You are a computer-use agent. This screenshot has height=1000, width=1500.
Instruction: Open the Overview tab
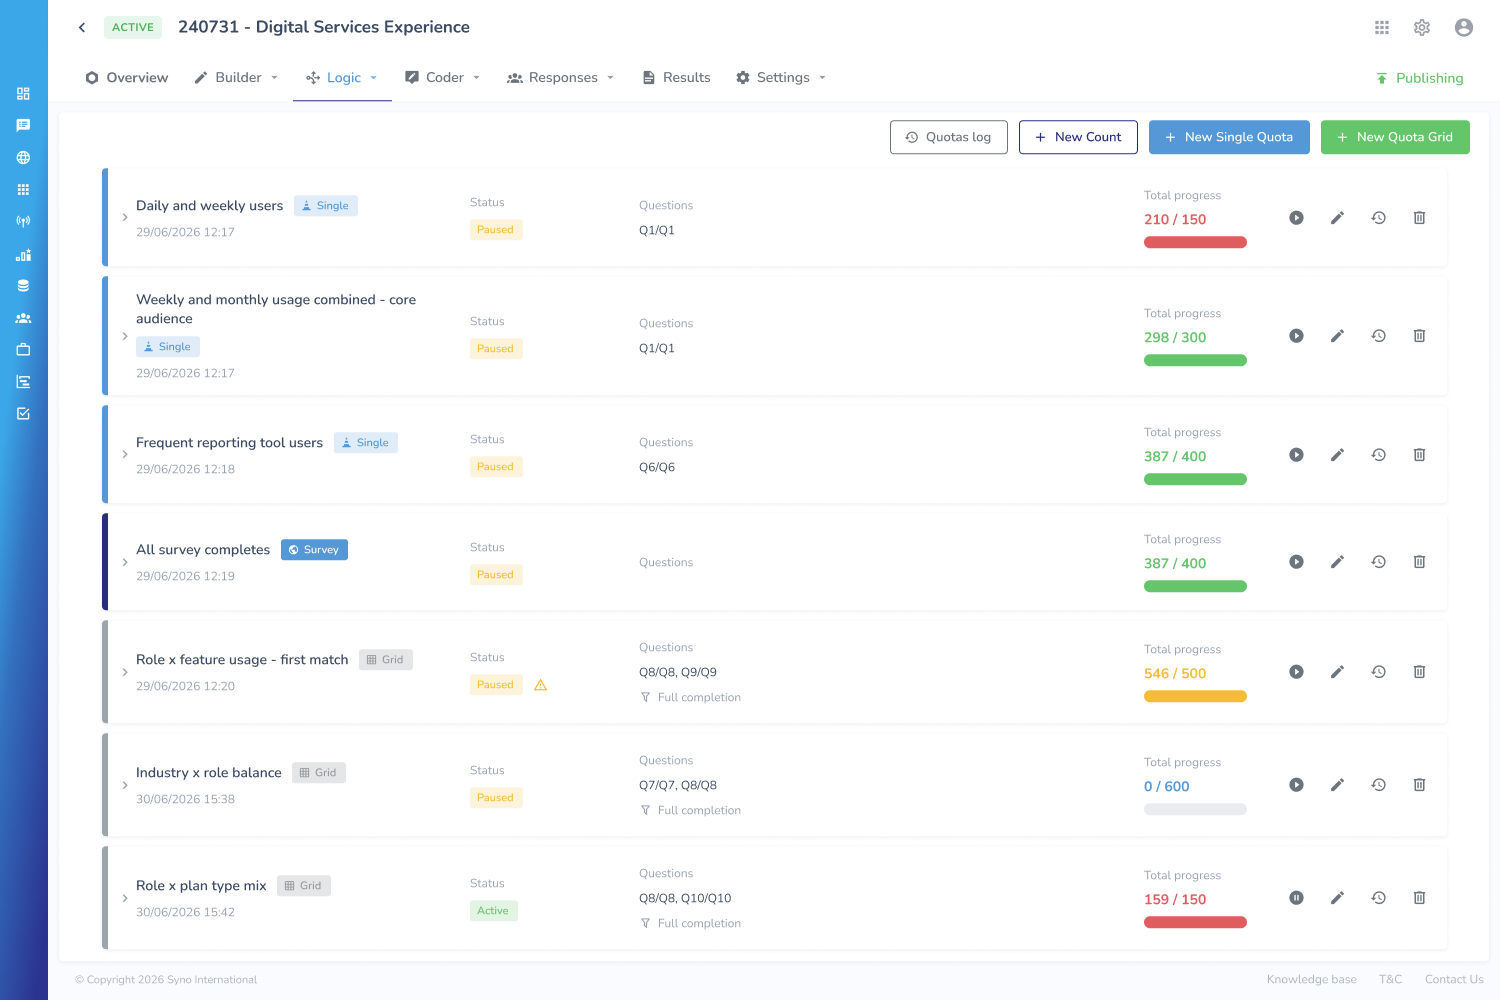(x=127, y=78)
